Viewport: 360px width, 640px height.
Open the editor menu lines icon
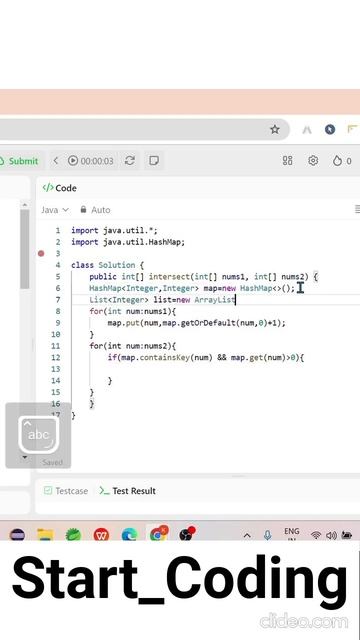(x=358, y=209)
